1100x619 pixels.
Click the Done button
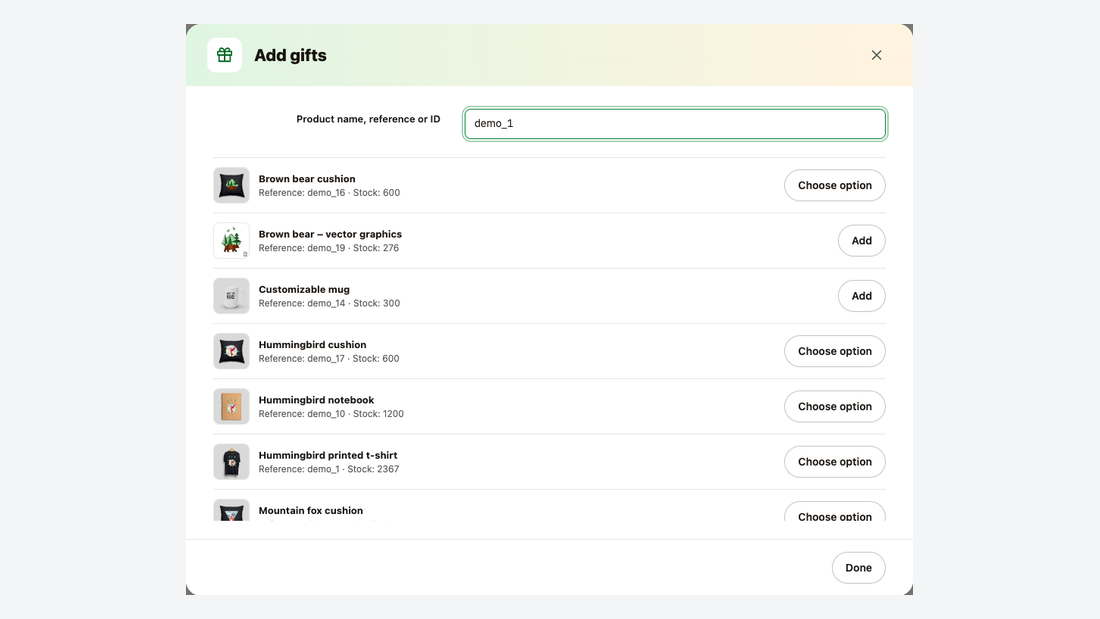[x=859, y=568]
